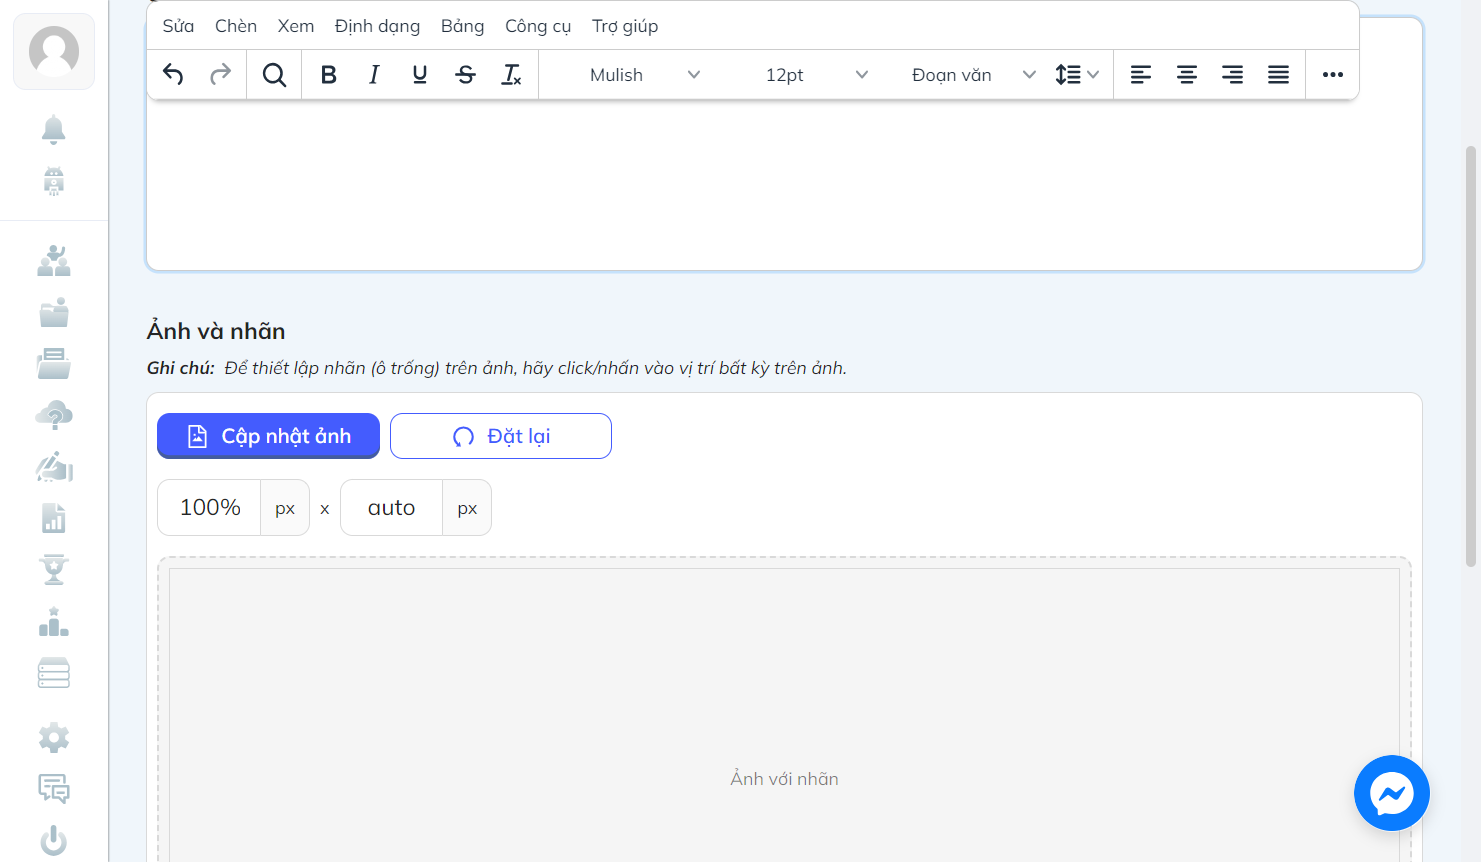Open the Định dạng menu
This screenshot has height=862, width=1481.
377,26
